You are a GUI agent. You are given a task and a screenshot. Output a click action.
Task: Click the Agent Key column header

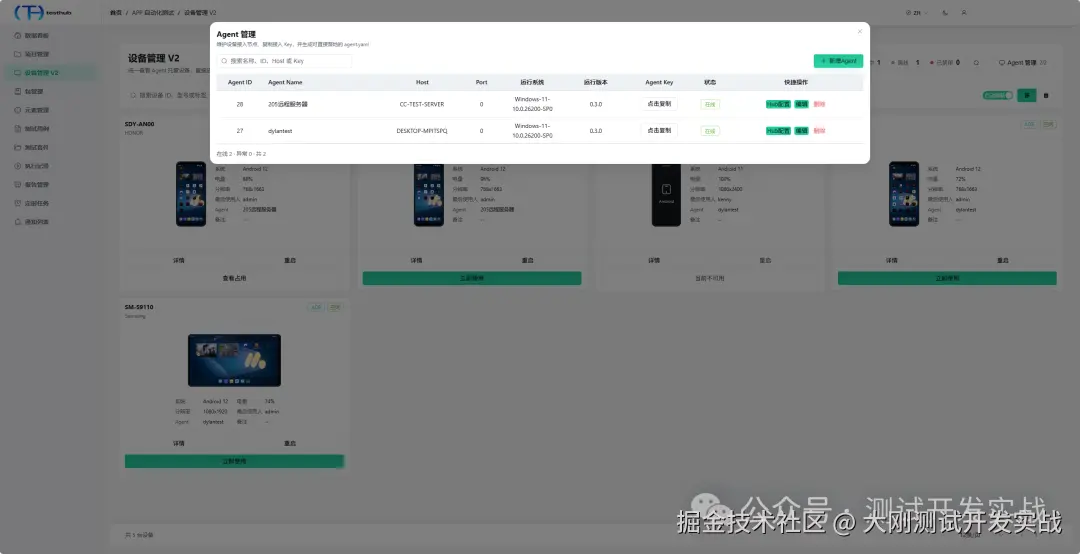click(659, 82)
